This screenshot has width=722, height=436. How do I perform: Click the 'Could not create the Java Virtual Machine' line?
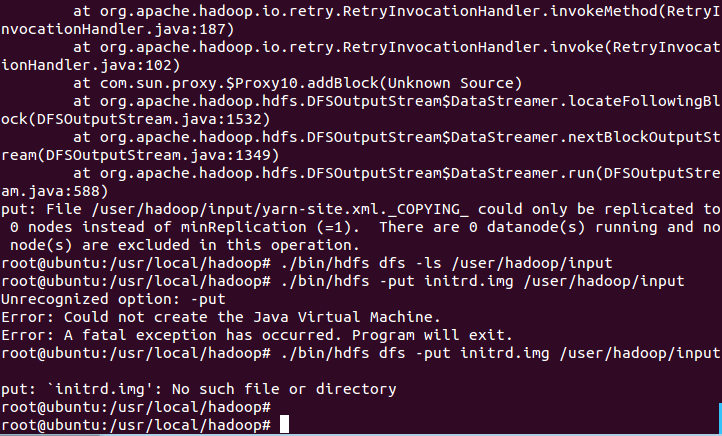tap(221, 317)
